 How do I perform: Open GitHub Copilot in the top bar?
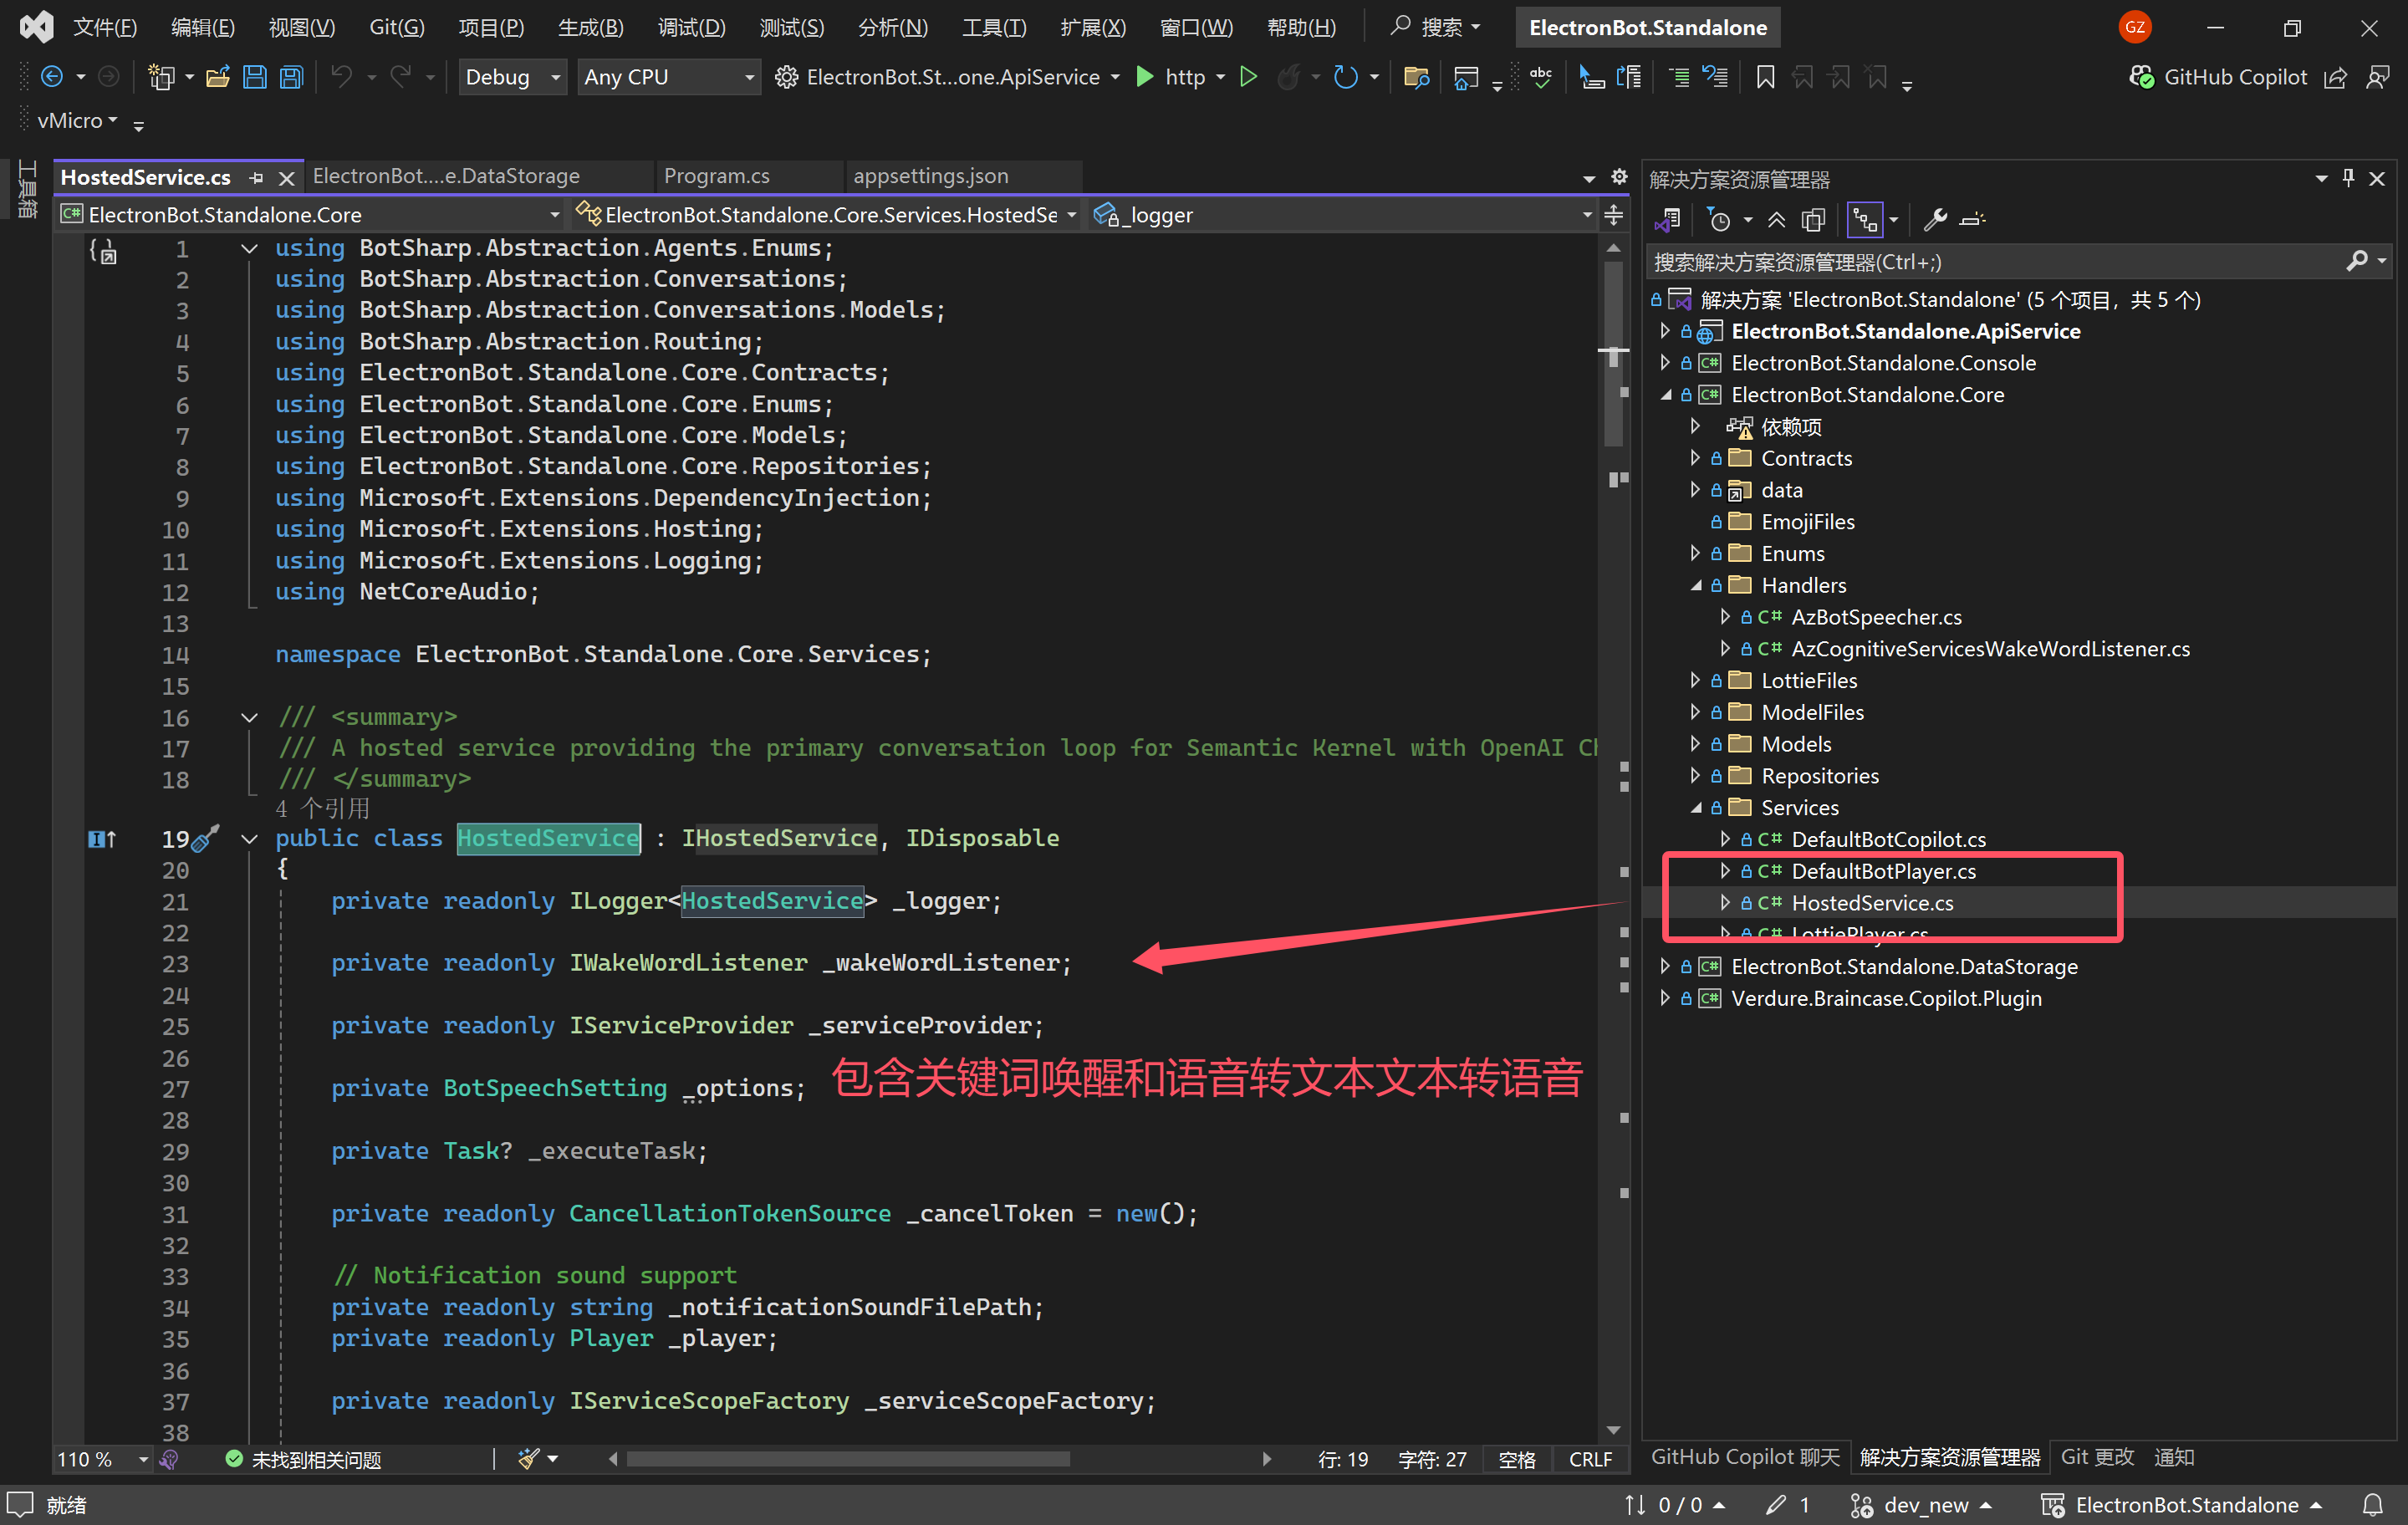pos(2217,77)
